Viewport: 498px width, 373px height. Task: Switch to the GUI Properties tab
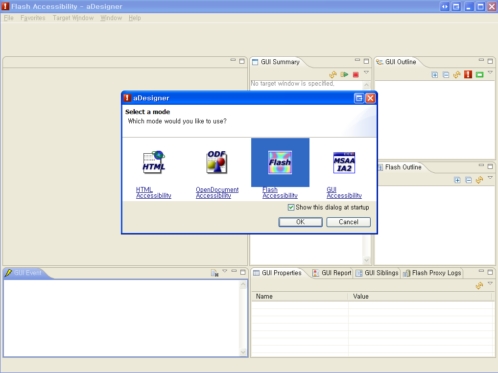point(277,273)
